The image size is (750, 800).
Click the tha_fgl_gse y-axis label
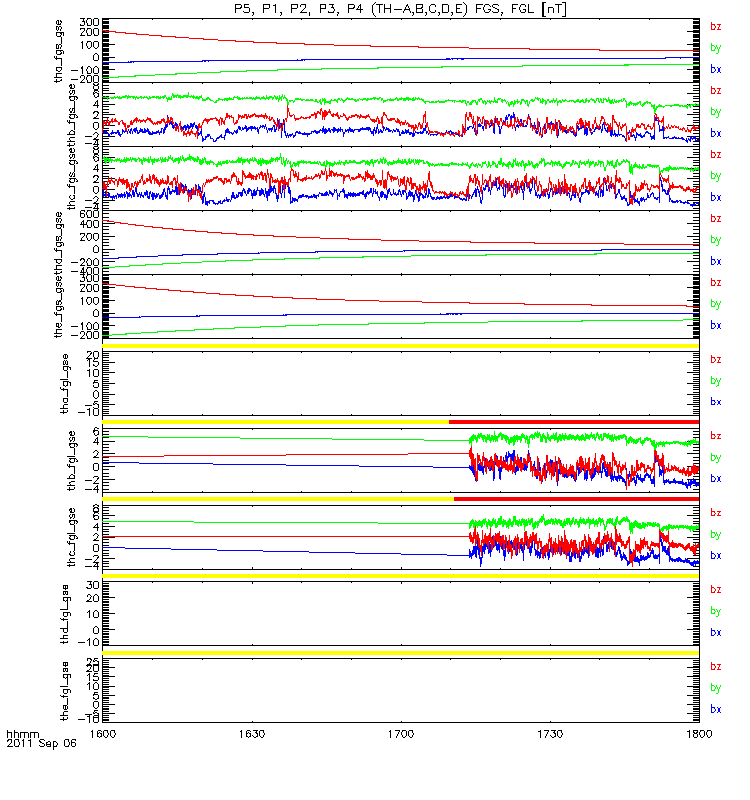coord(64,383)
